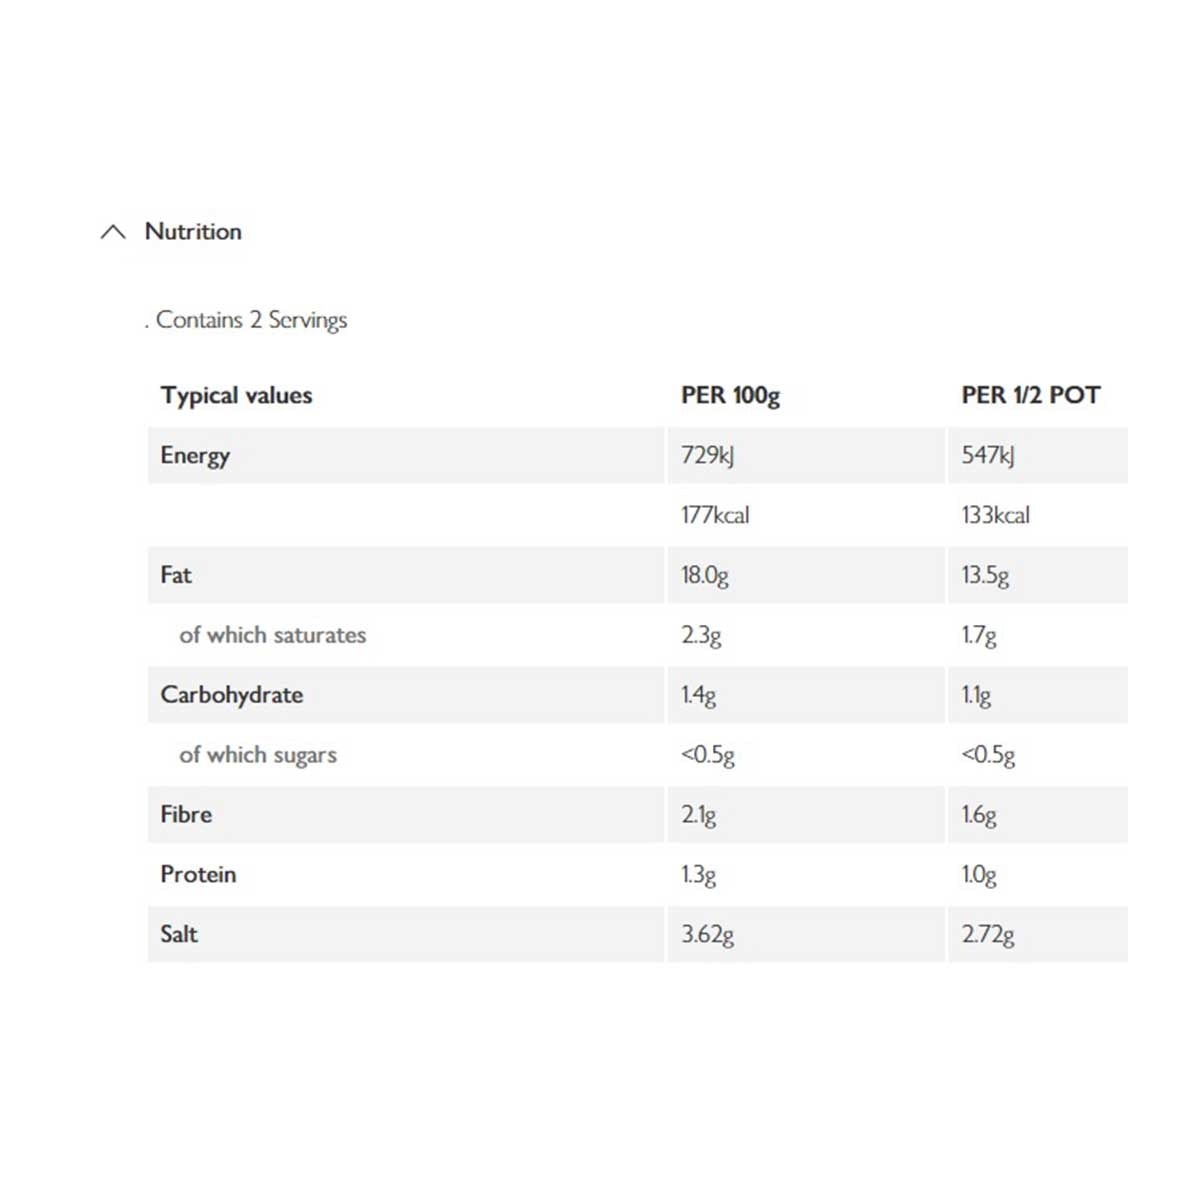Collapse the Nutrition section chevron
Screen dimensions: 1200x1200
(113, 232)
